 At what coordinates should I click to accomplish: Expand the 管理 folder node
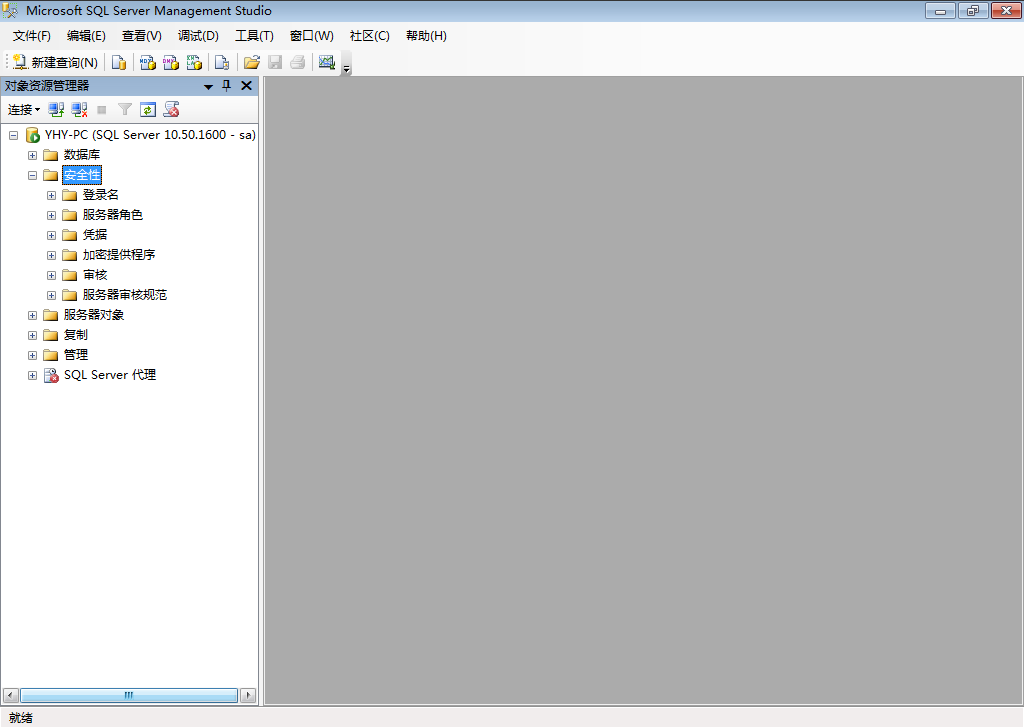[32, 355]
